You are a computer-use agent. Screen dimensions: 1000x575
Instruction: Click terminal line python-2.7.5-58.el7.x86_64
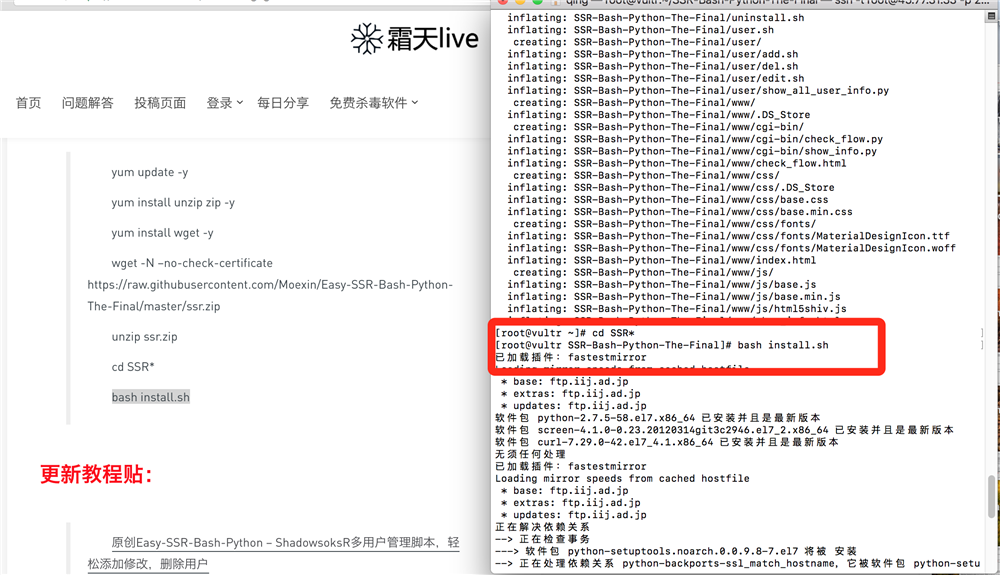point(658,418)
